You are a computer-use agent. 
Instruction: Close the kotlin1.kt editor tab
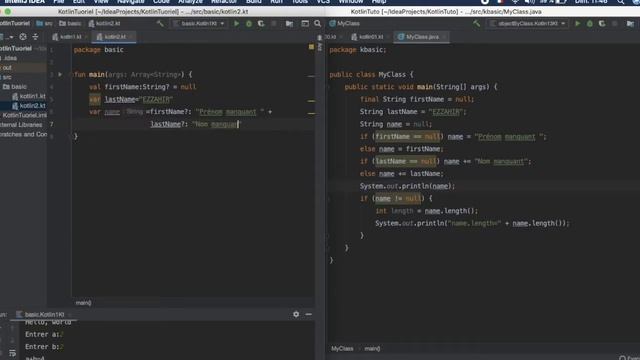point(87,37)
